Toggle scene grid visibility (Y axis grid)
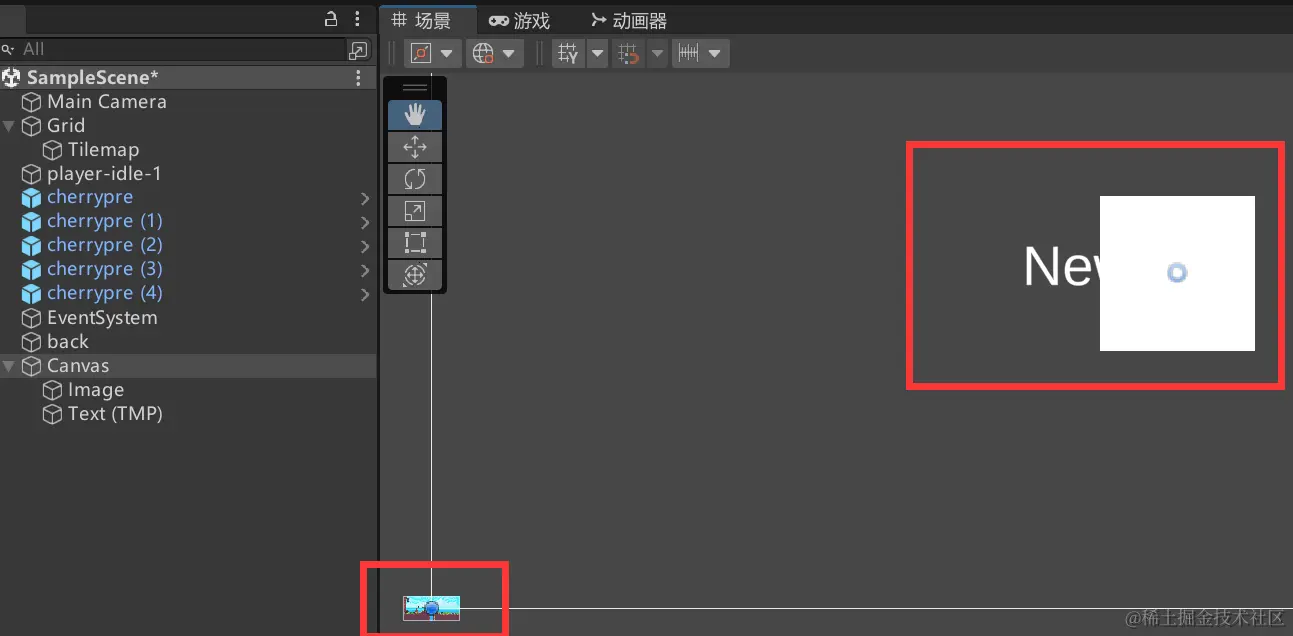The width and height of the screenshot is (1293, 636). click(568, 53)
